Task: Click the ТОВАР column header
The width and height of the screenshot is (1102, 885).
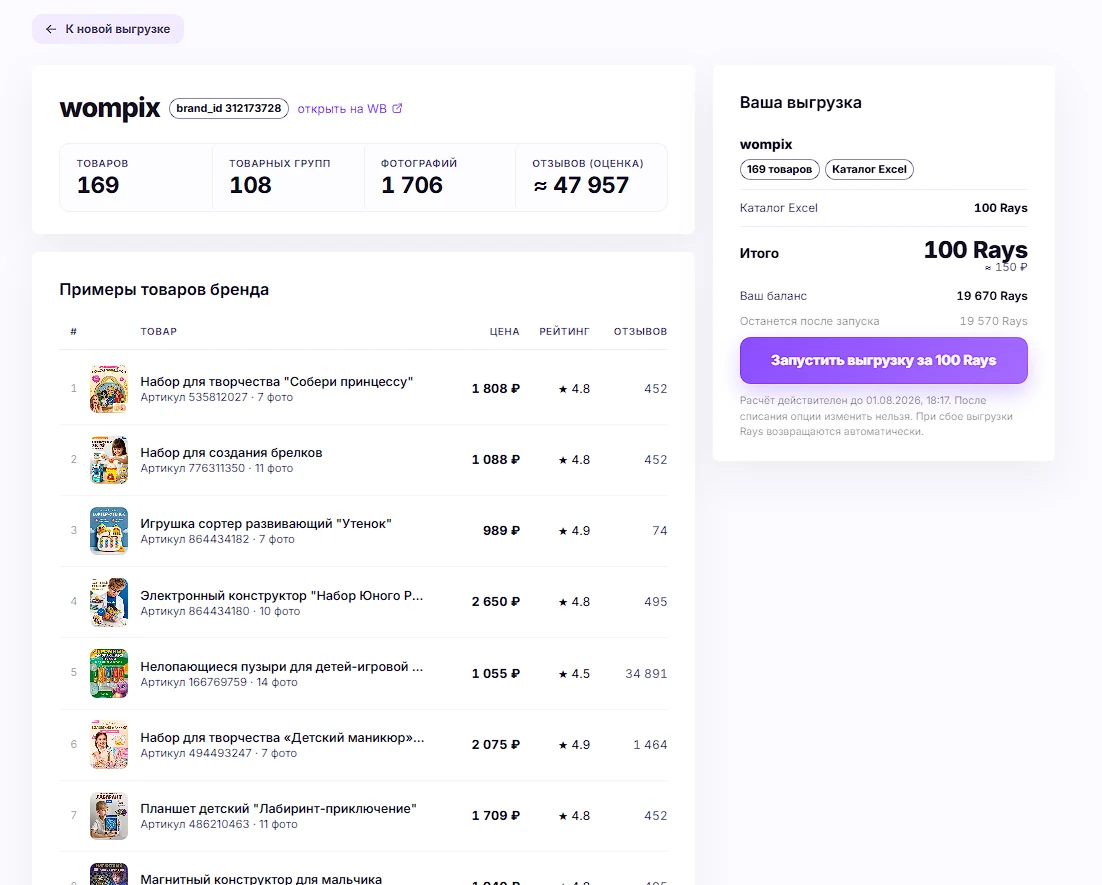Action: coord(159,331)
